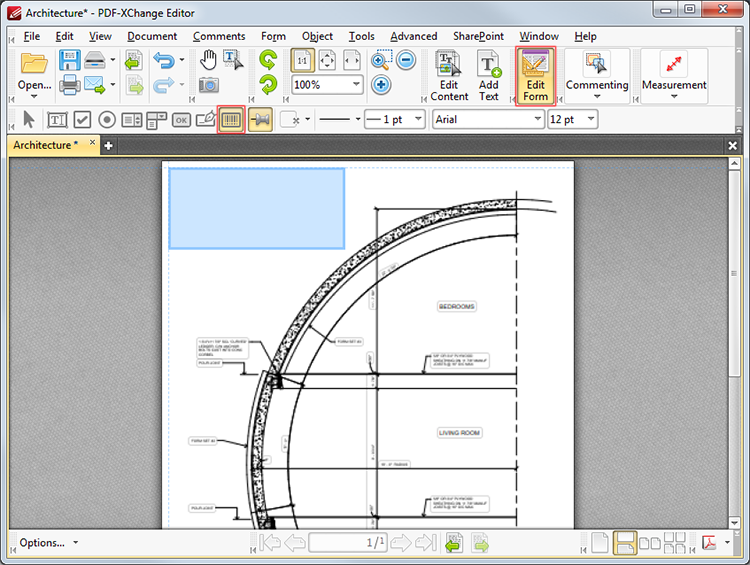
Task: Open the View menu
Action: 100,36
